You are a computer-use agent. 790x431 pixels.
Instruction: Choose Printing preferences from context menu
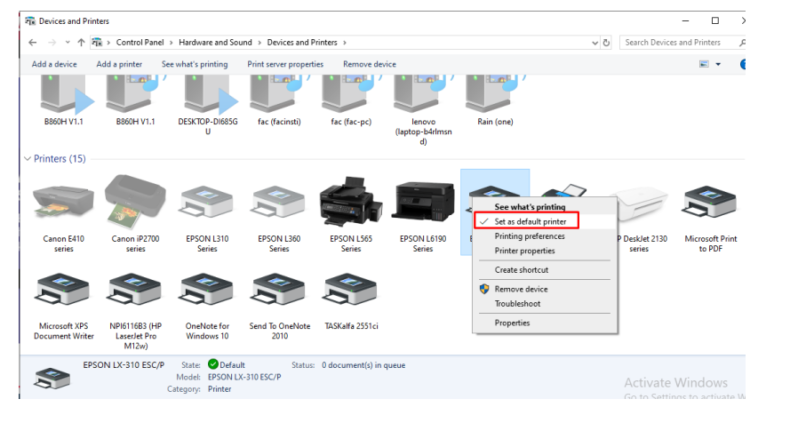[x=529, y=237]
